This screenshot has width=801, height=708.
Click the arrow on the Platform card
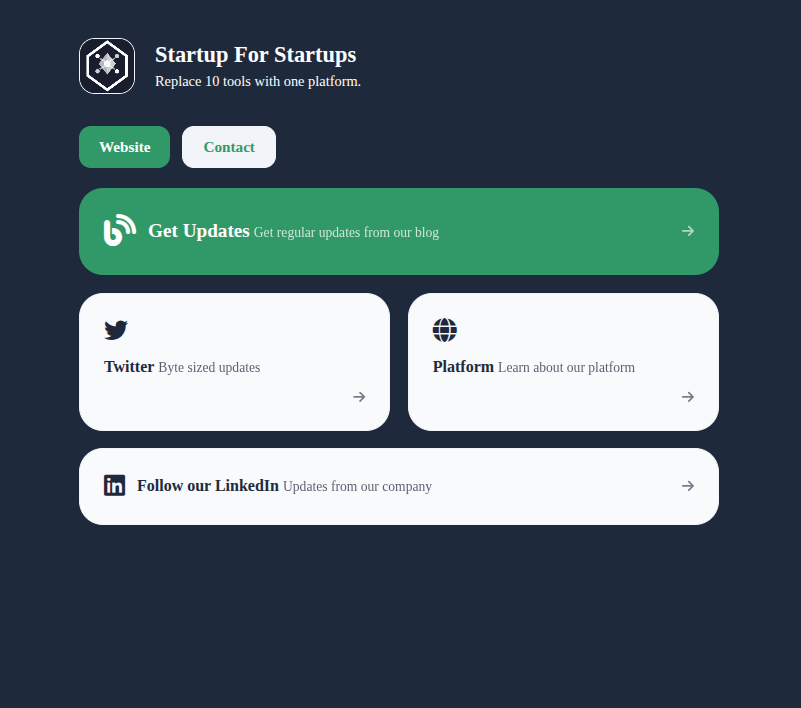click(688, 397)
